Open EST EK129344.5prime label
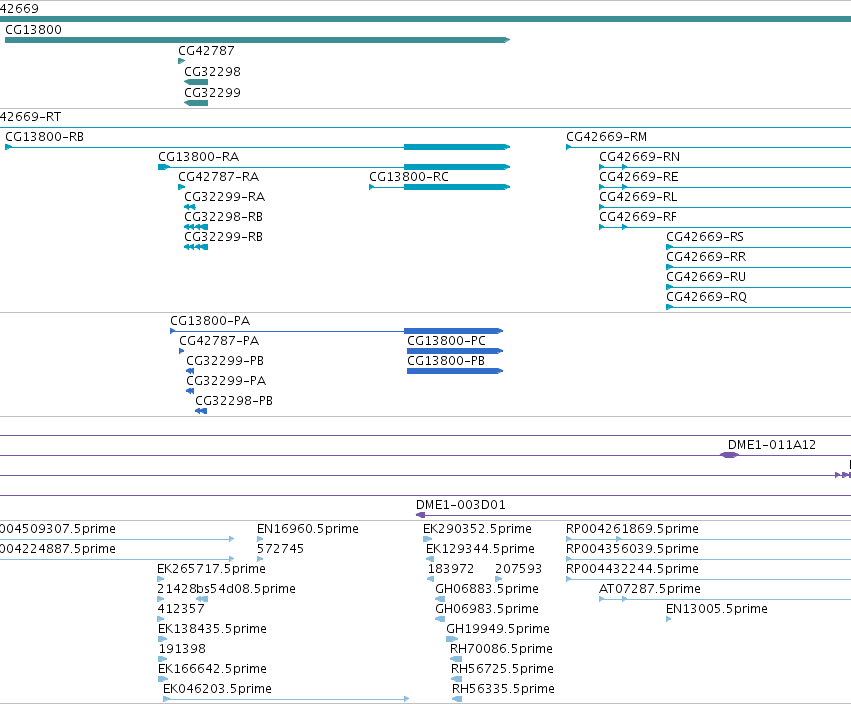This screenshot has height=704, width=851. [x=480, y=549]
